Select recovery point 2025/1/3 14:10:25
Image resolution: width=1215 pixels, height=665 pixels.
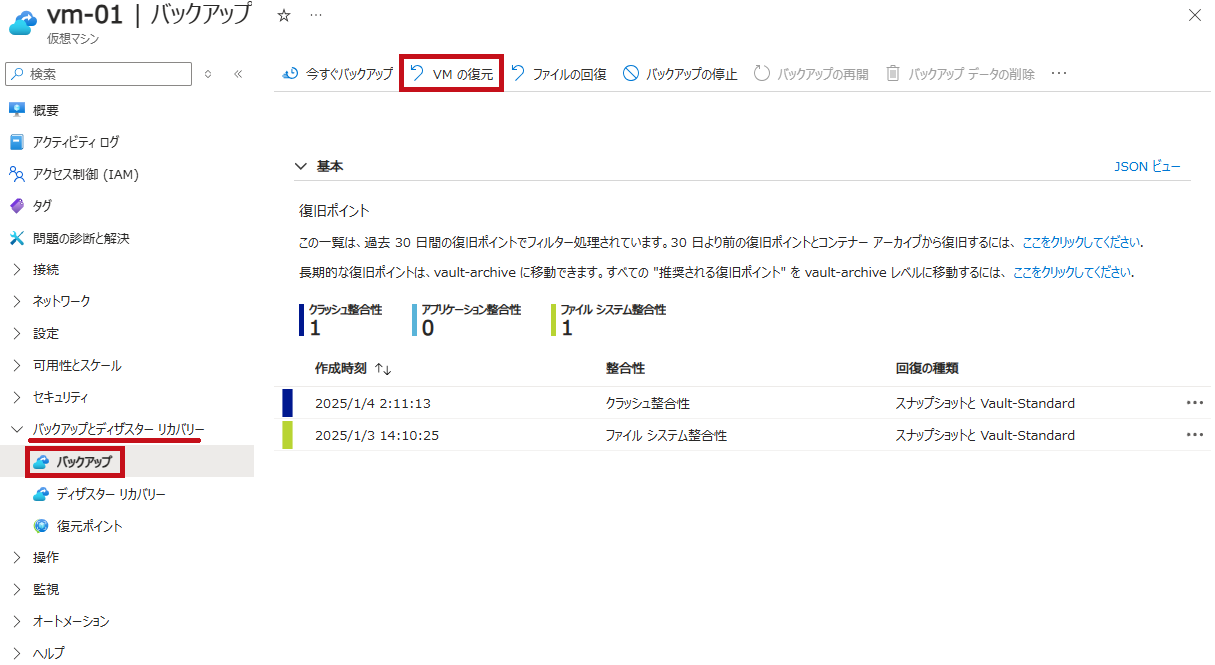[377, 435]
